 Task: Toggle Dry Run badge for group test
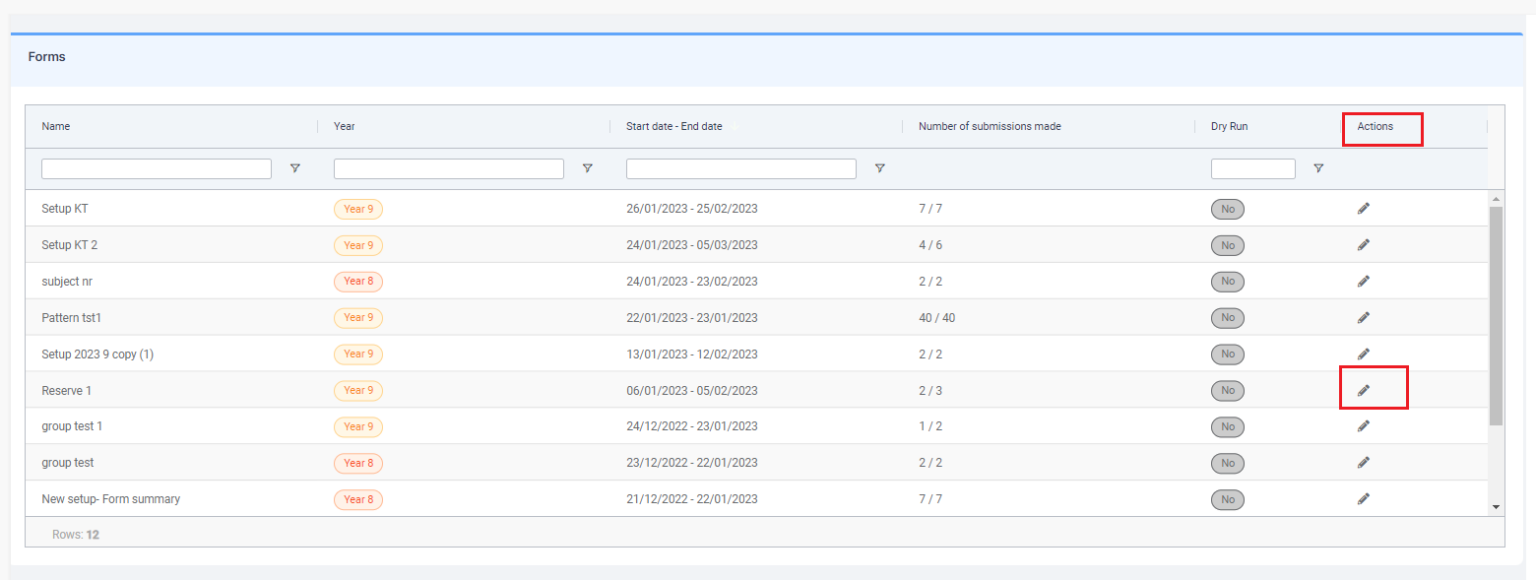(1227, 463)
